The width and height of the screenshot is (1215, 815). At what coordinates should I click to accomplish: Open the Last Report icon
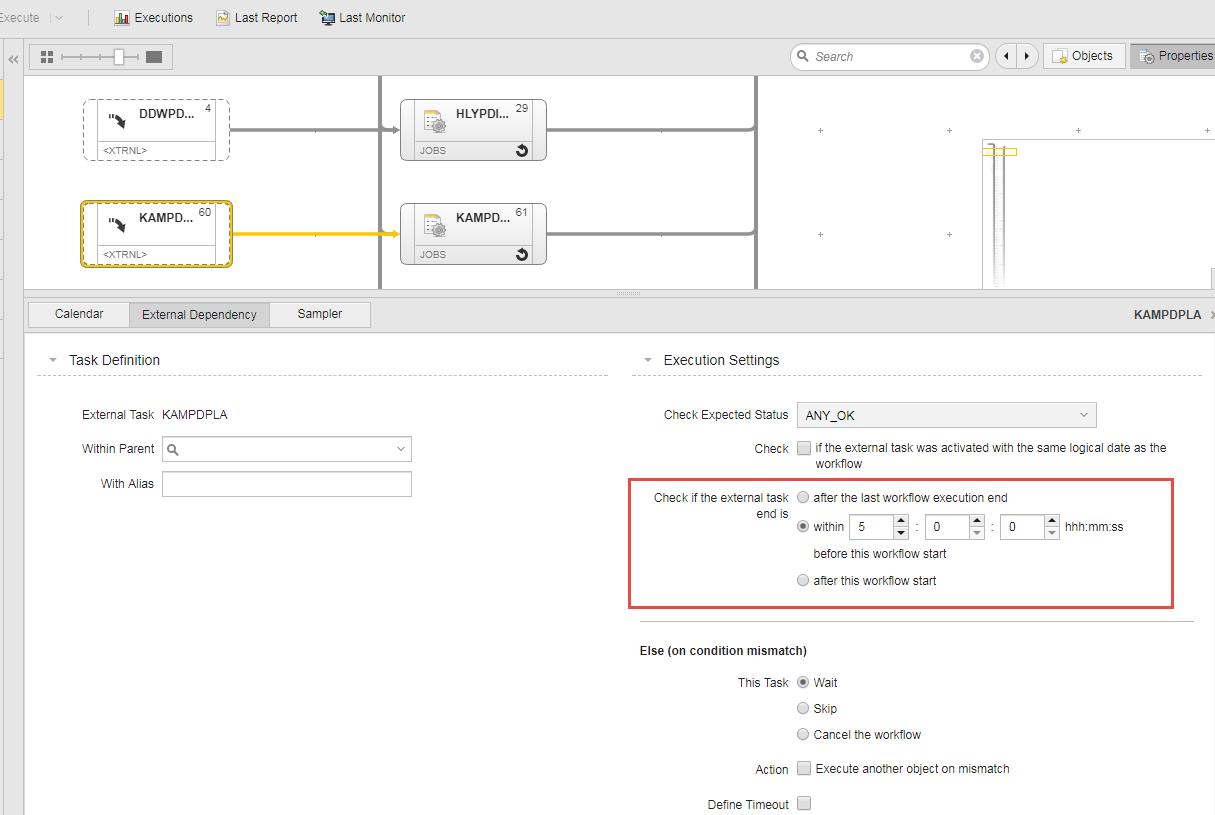pos(223,18)
